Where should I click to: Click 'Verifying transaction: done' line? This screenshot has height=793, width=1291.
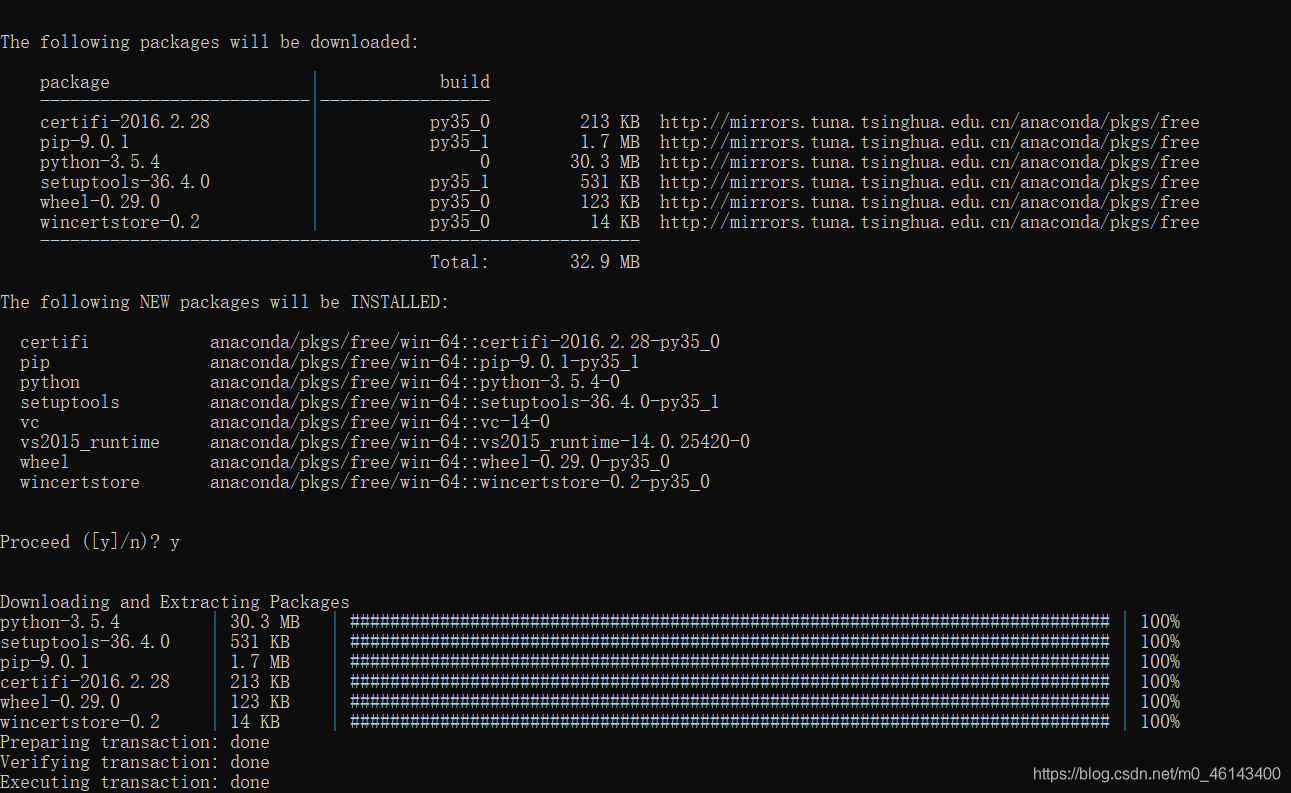135,762
